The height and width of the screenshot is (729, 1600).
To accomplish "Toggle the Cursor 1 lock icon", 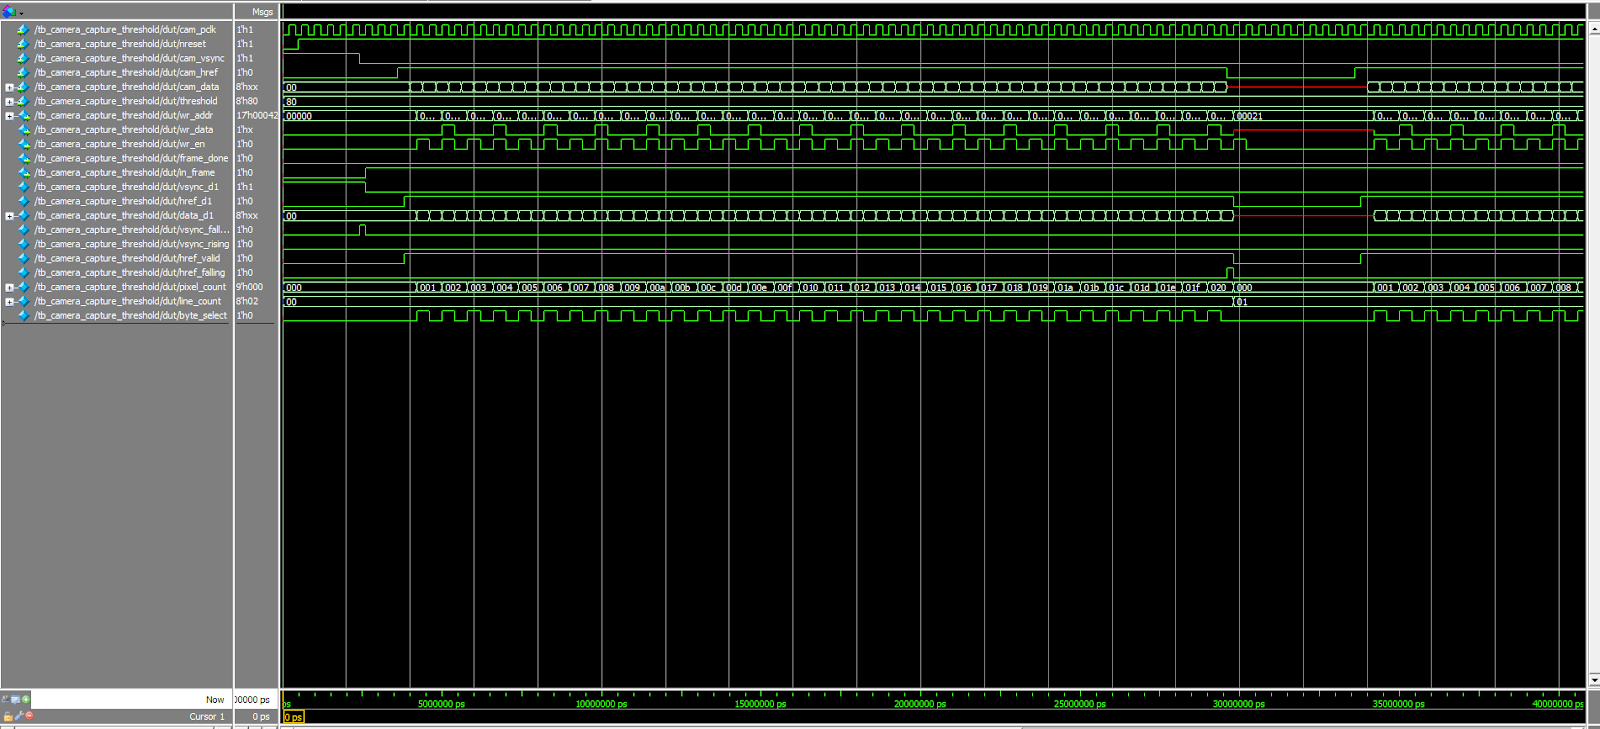I will click(8, 716).
